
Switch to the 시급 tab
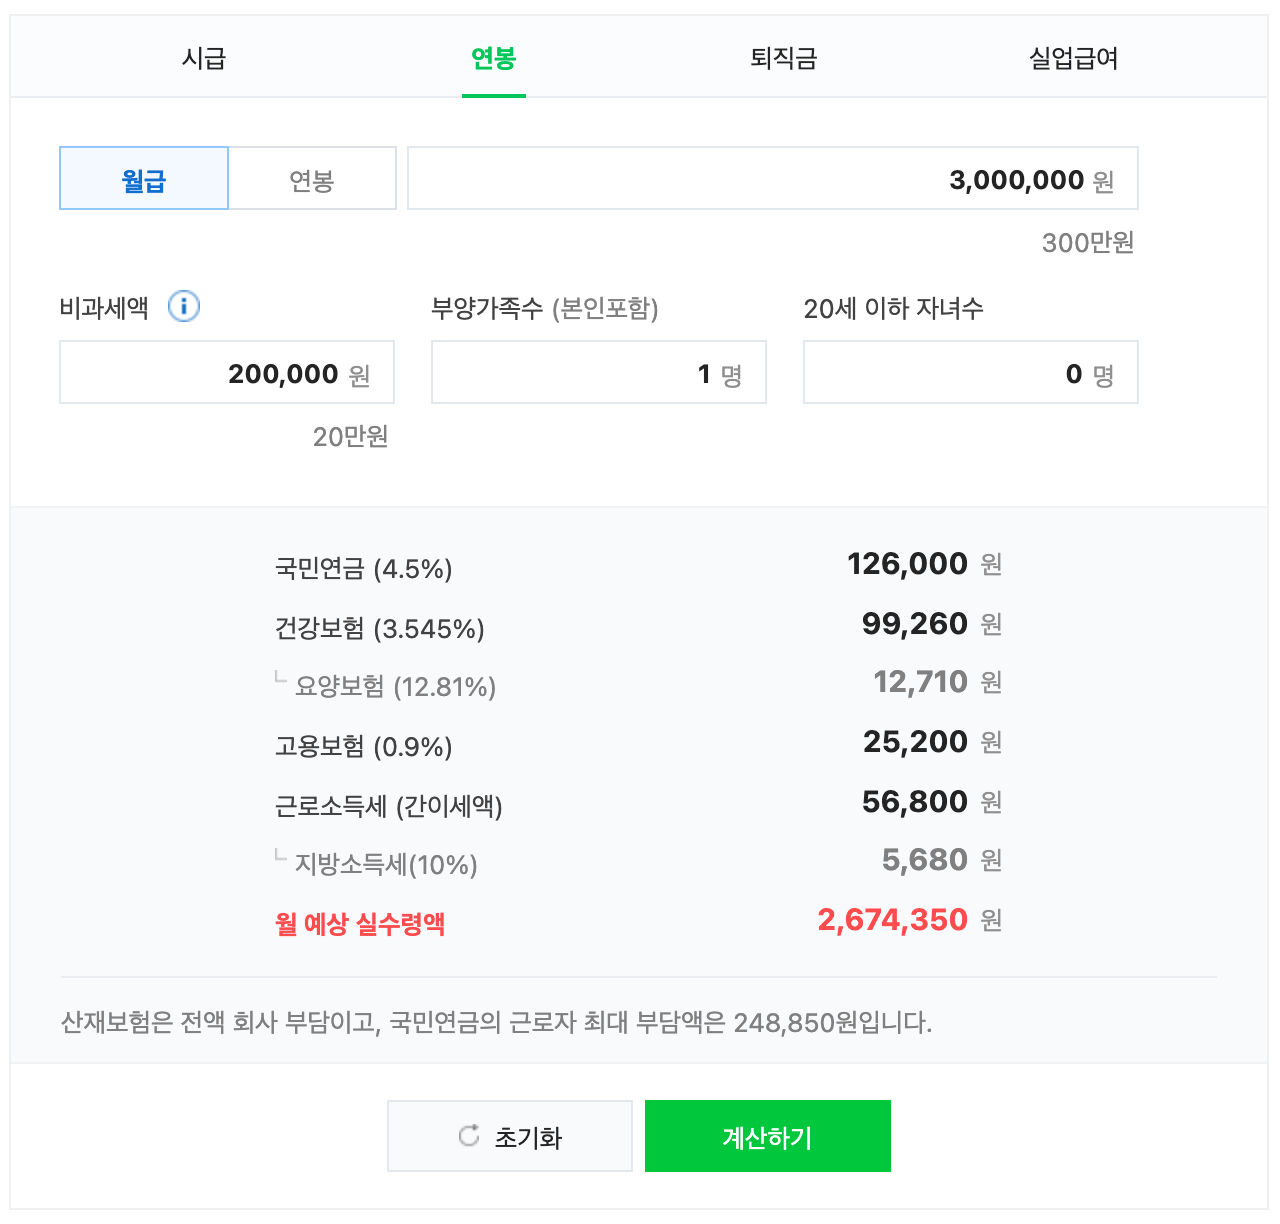point(204,58)
